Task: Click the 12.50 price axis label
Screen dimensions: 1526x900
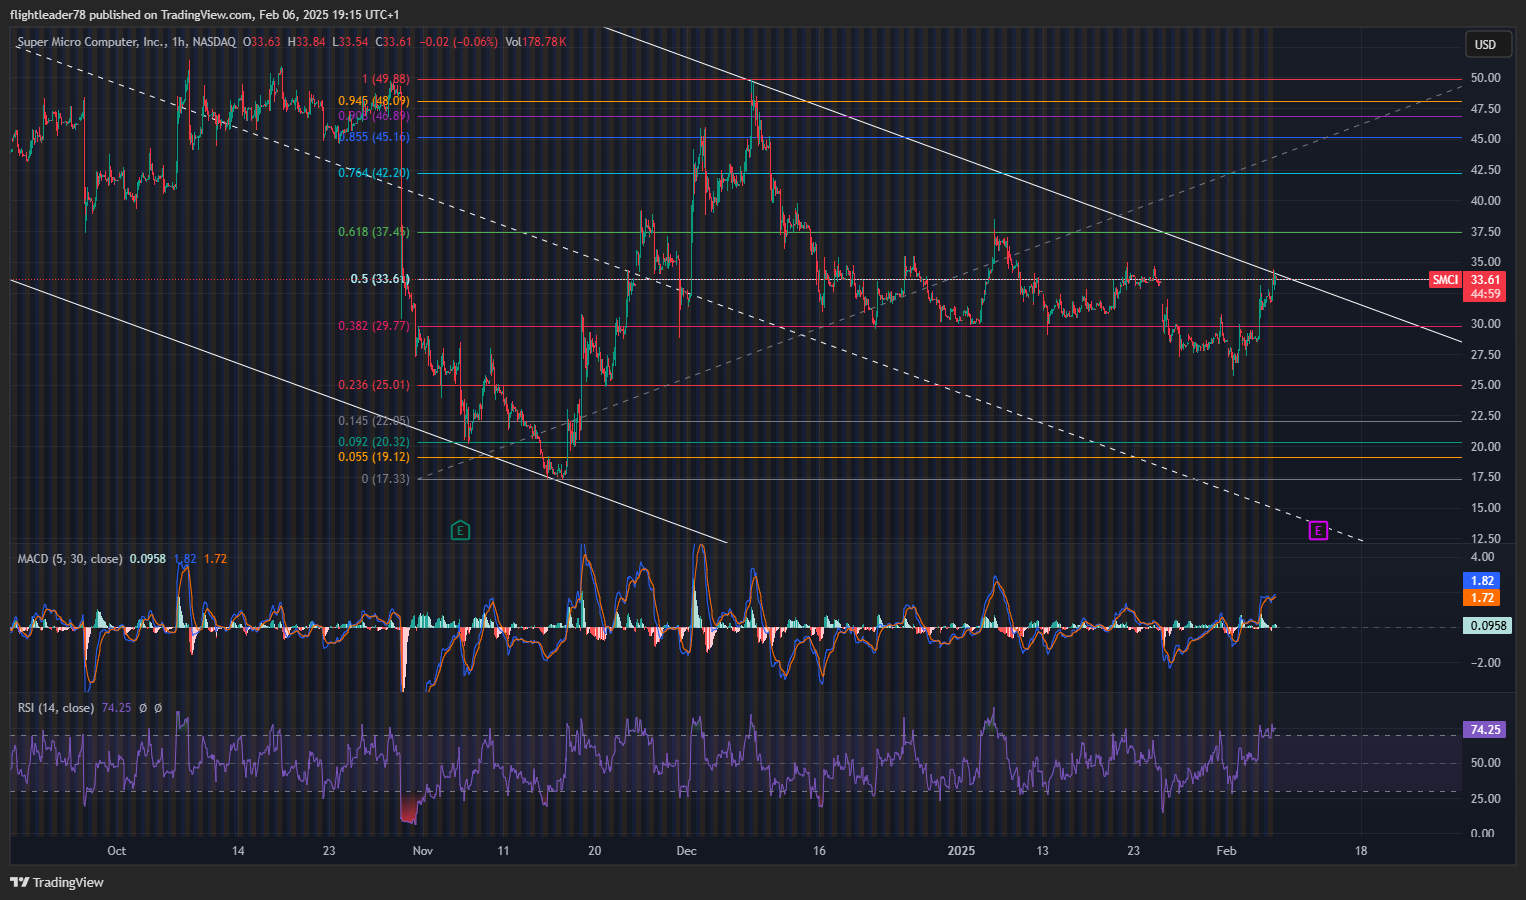Action: 1485,539
